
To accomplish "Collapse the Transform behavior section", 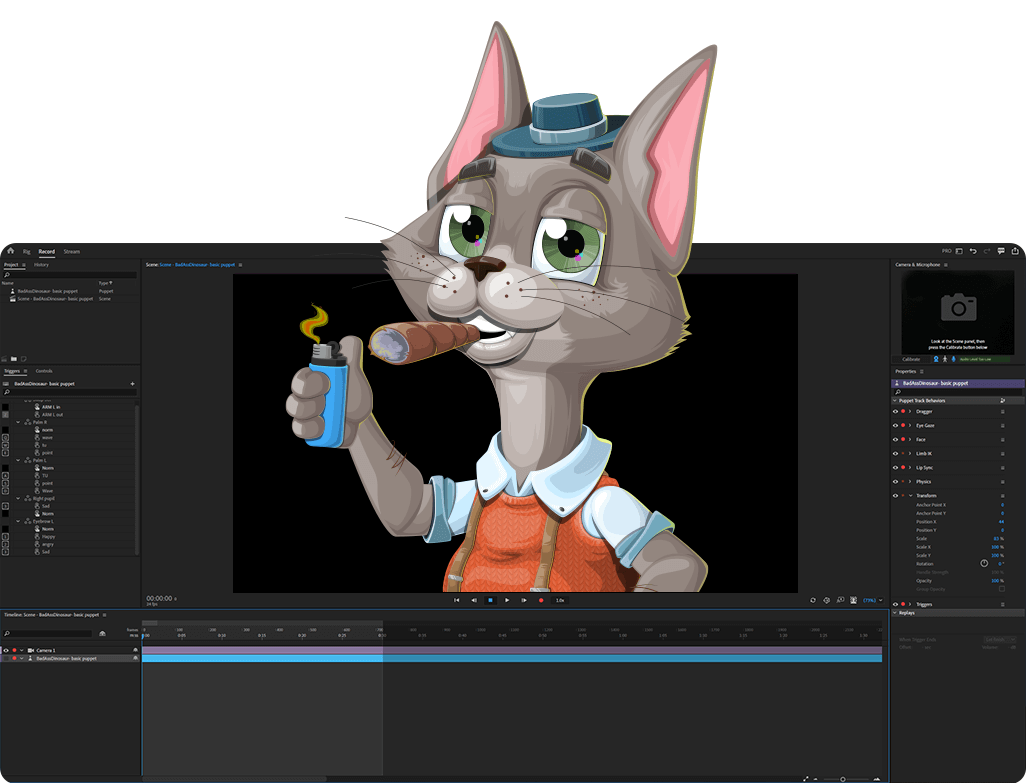I will point(910,495).
